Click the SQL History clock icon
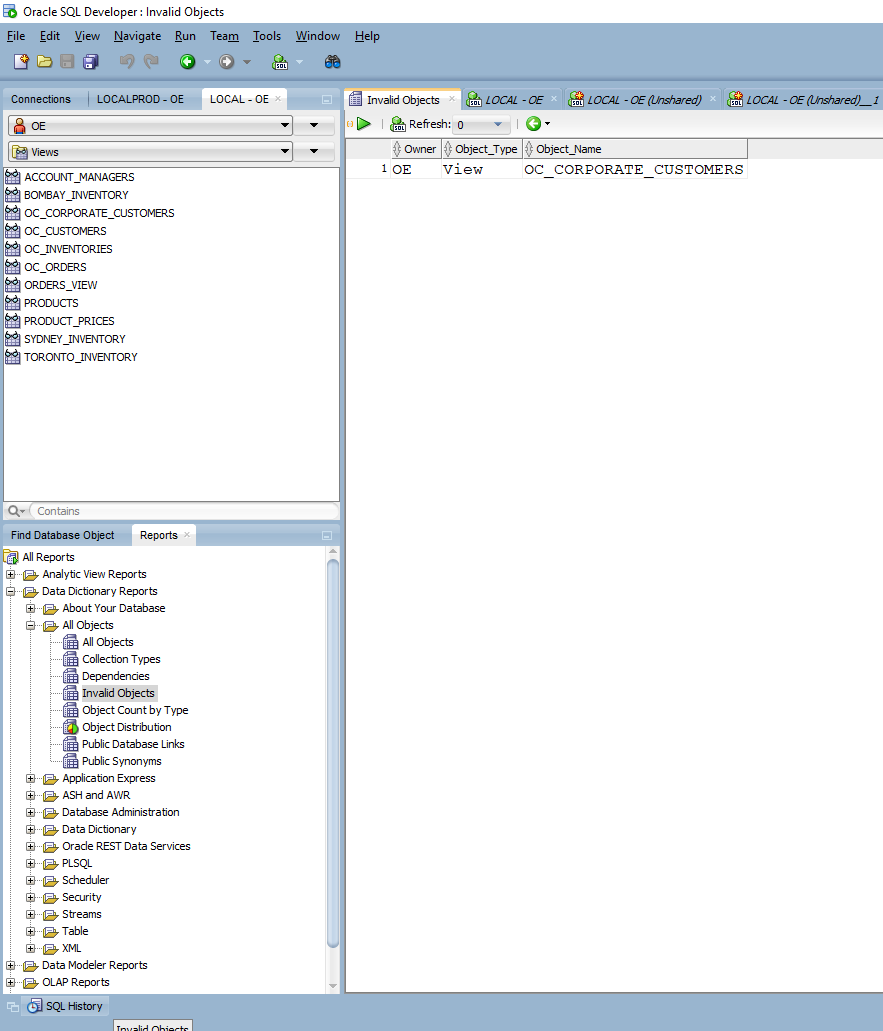Image resolution: width=883 pixels, height=1031 pixels. click(x=35, y=1006)
